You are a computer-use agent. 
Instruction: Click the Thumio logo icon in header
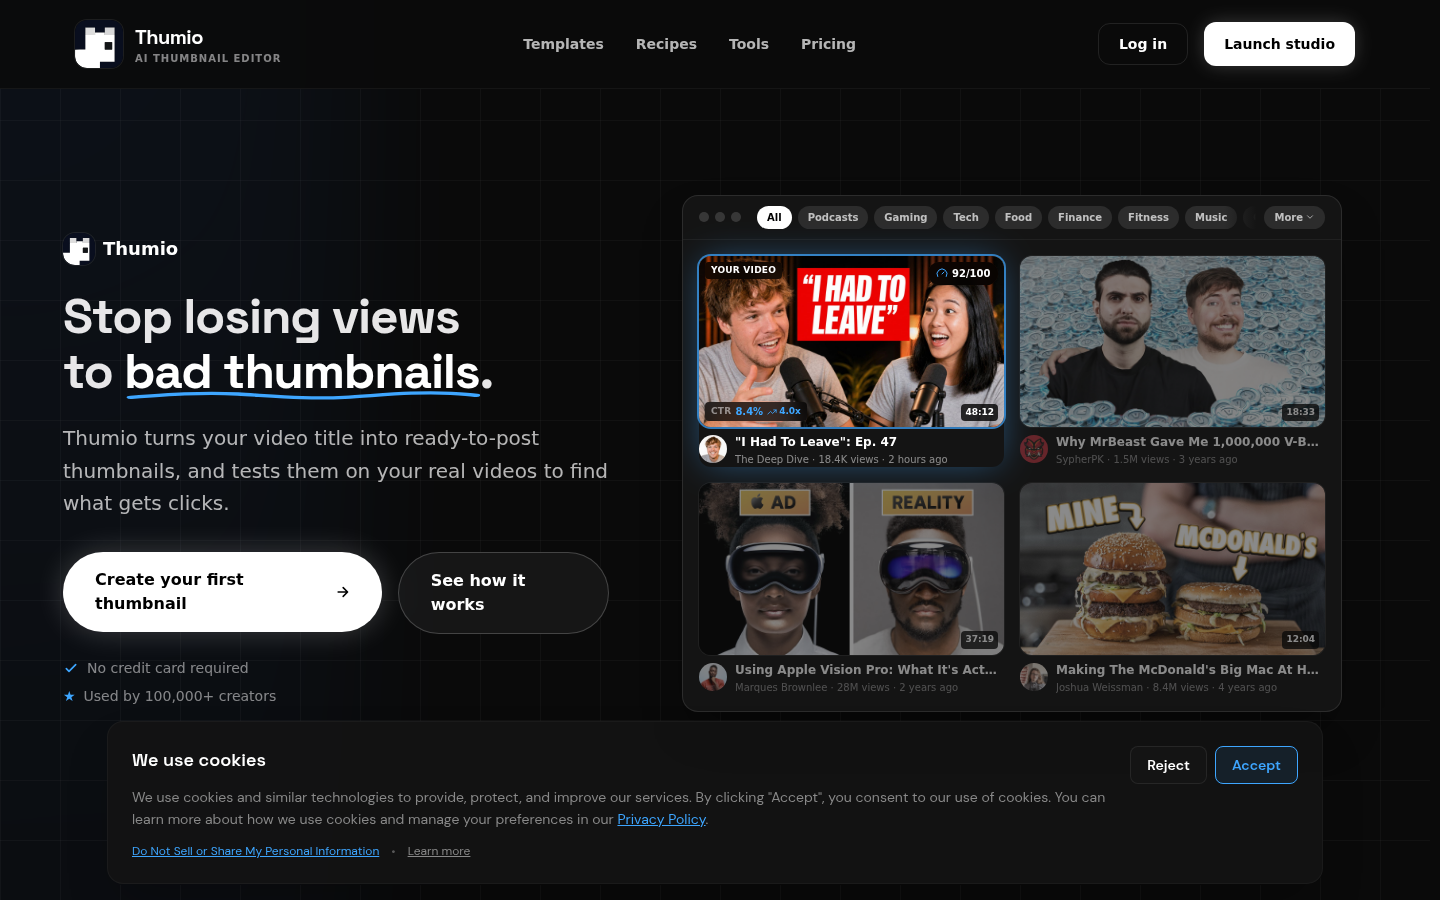(99, 44)
